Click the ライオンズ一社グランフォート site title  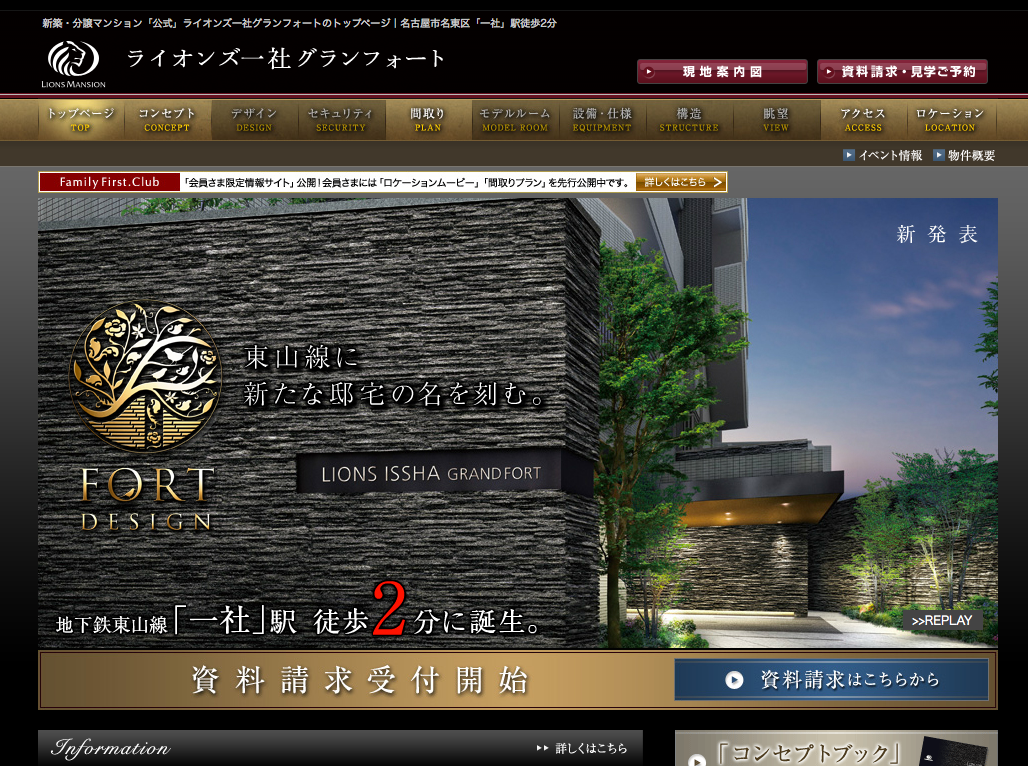pyautogui.click(x=286, y=59)
